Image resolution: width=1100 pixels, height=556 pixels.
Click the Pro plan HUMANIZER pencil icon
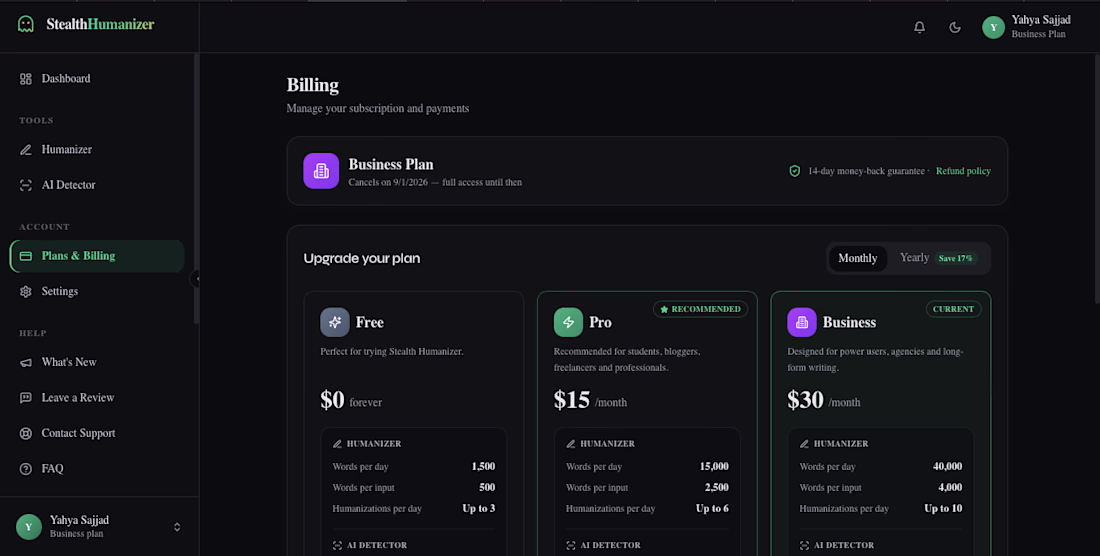571,444
